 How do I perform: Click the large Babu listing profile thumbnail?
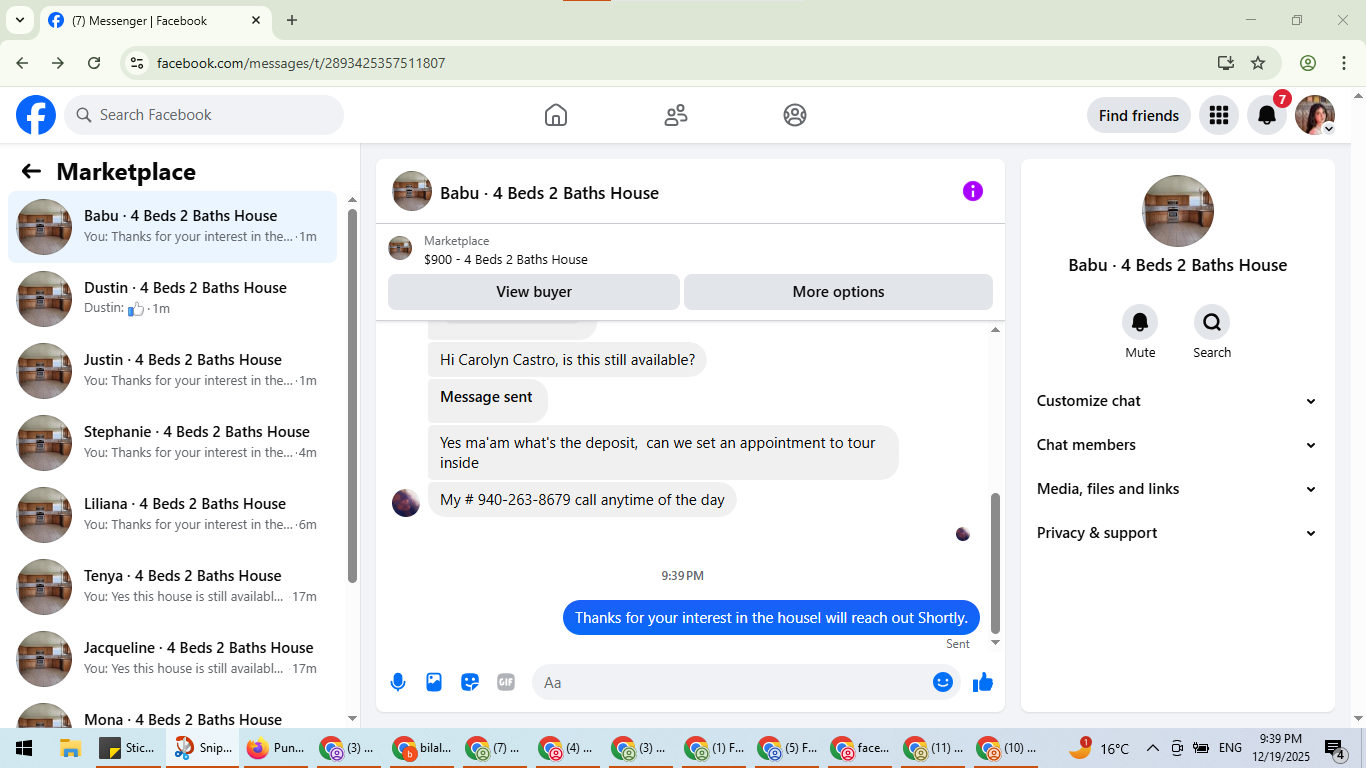pyautogui.click(x=1178, y=211)
